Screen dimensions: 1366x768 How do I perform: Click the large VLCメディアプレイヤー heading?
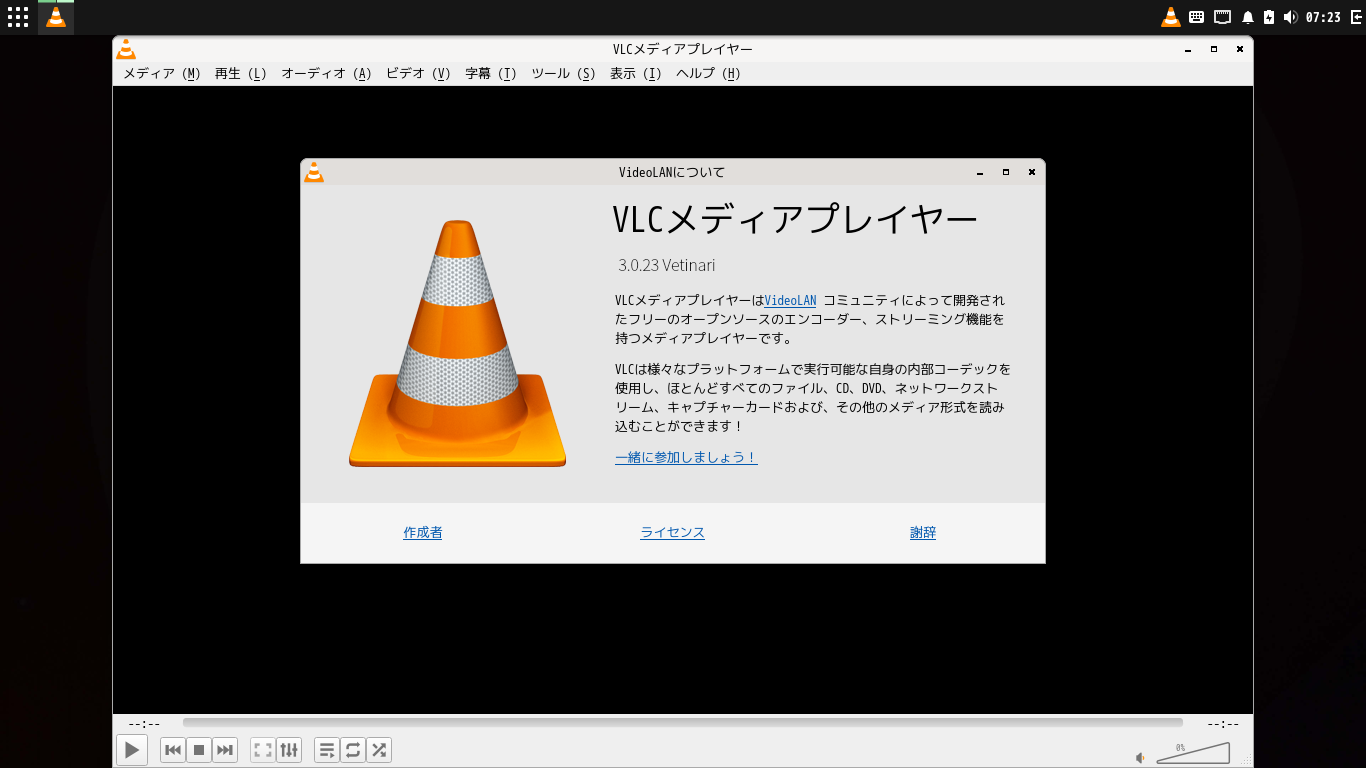[x=795, y=221]
